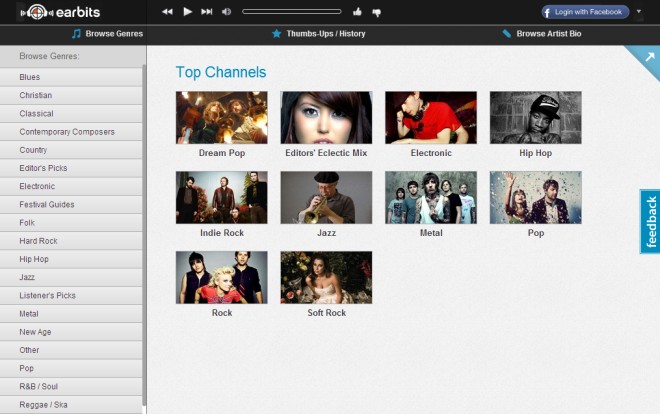Open the Metal channel thumbnail
Screen dimensions: 660x414
[x=431, y=197]
